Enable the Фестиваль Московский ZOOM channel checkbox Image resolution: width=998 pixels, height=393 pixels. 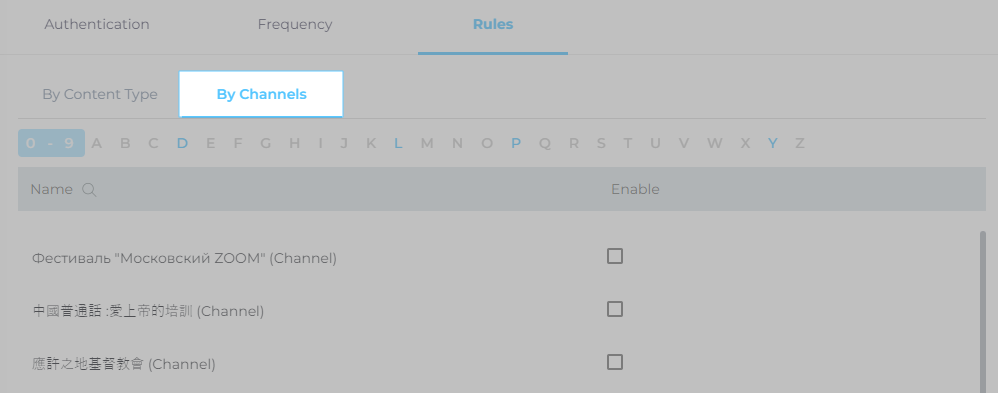coord(615,256)
